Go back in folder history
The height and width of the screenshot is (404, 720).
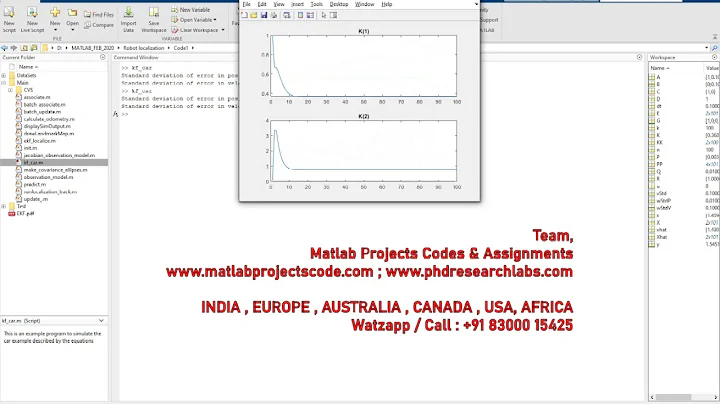click(x=4, y=48)
